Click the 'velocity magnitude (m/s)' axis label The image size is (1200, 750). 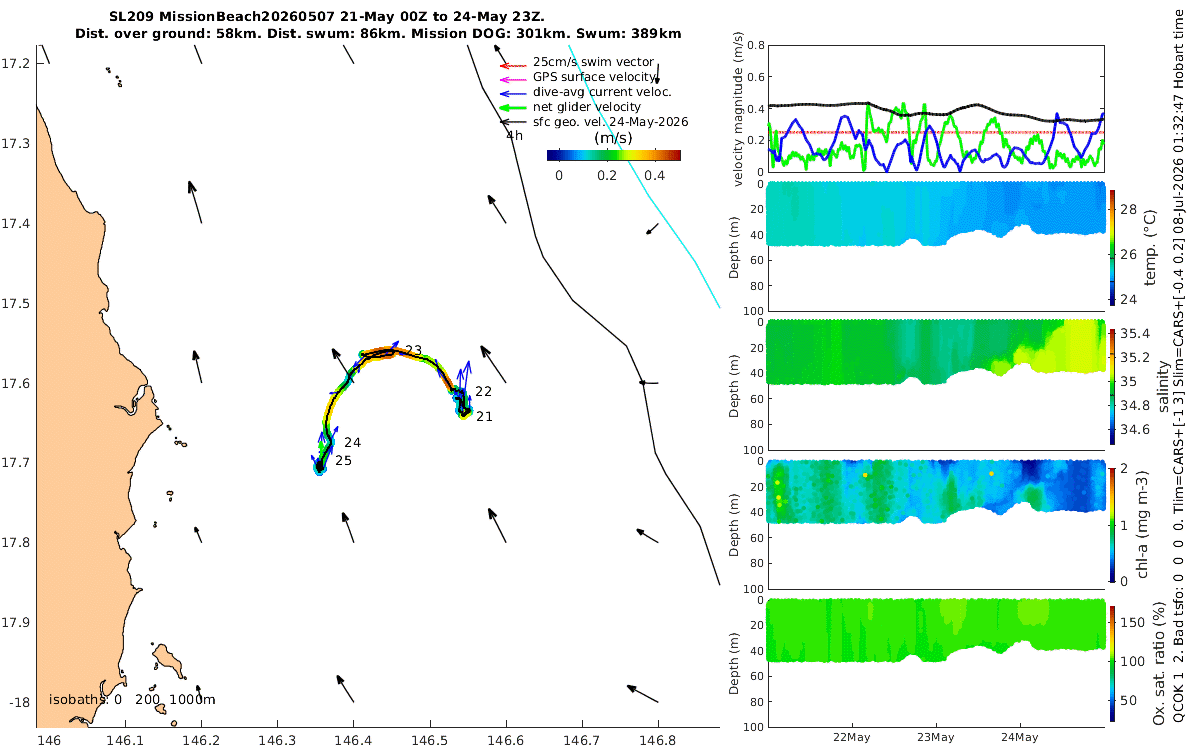tap(740, 109)
